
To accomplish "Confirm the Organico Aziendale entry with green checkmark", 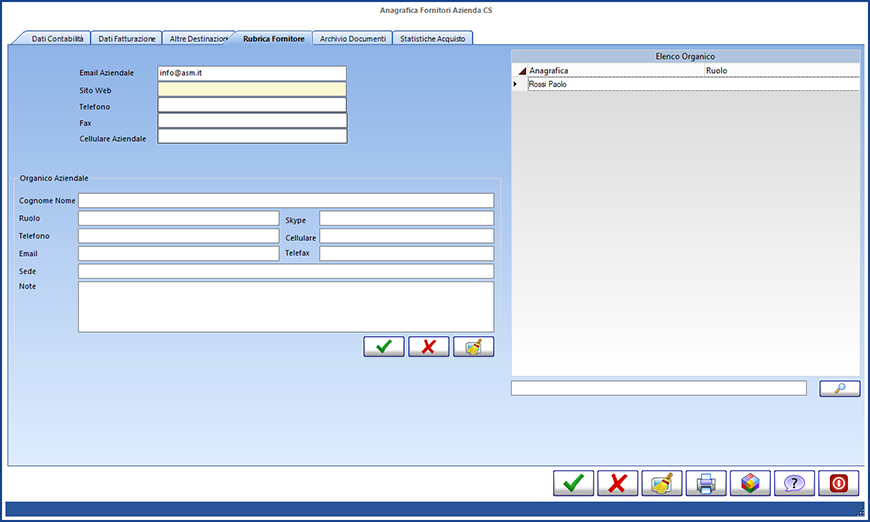I will pyautogui.click(x=383, y=347).
